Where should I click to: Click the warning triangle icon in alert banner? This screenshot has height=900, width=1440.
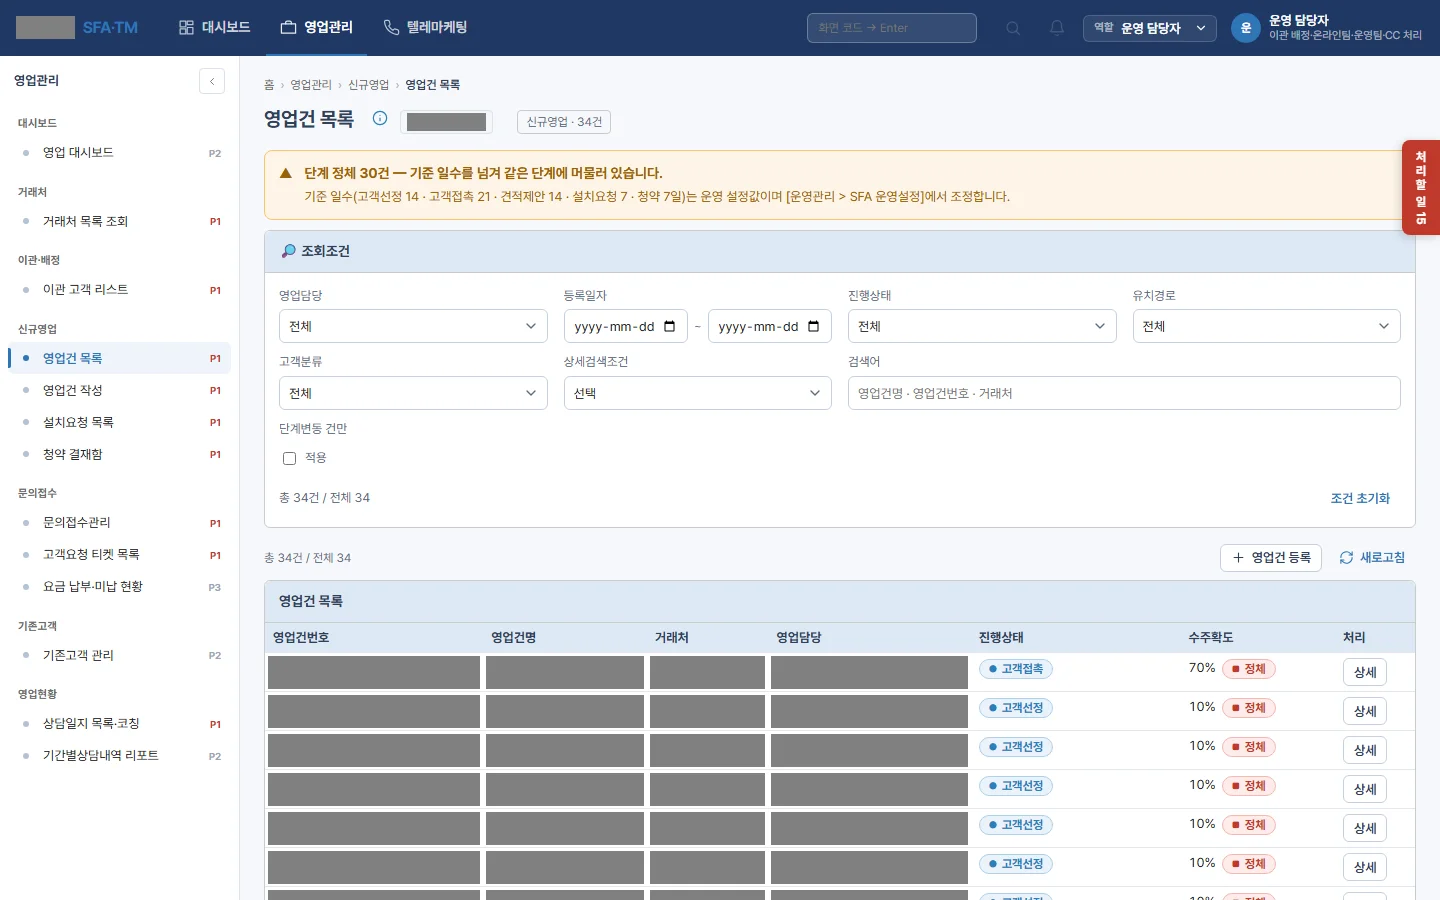coord(286,173)
